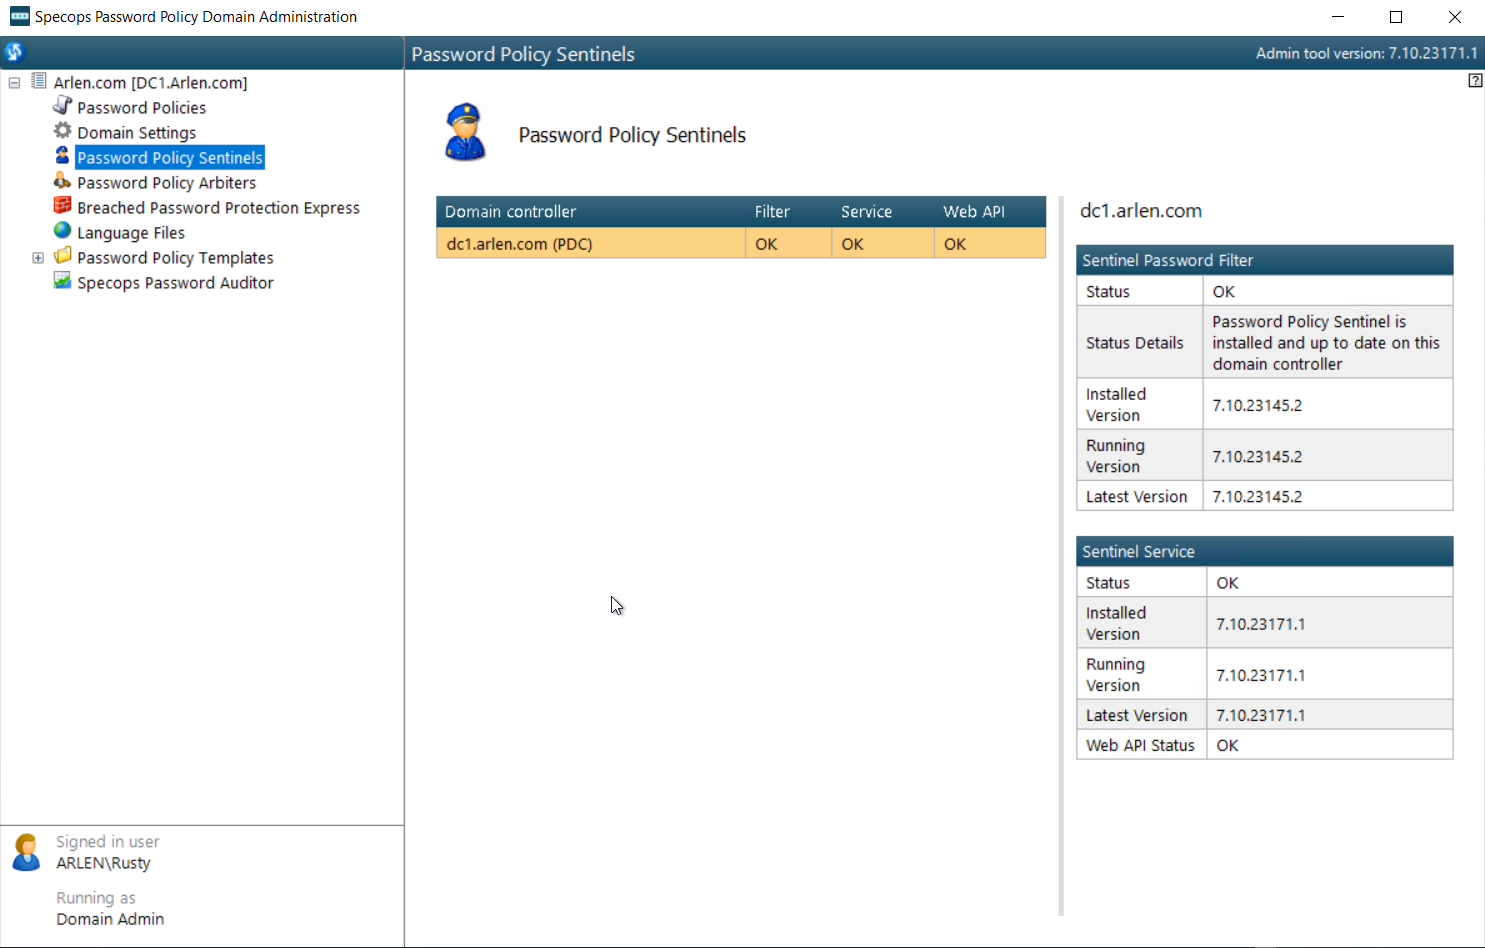
Task: Click the Service Installed Version value 7.10.23171.1
Action: coord(1260,624)
